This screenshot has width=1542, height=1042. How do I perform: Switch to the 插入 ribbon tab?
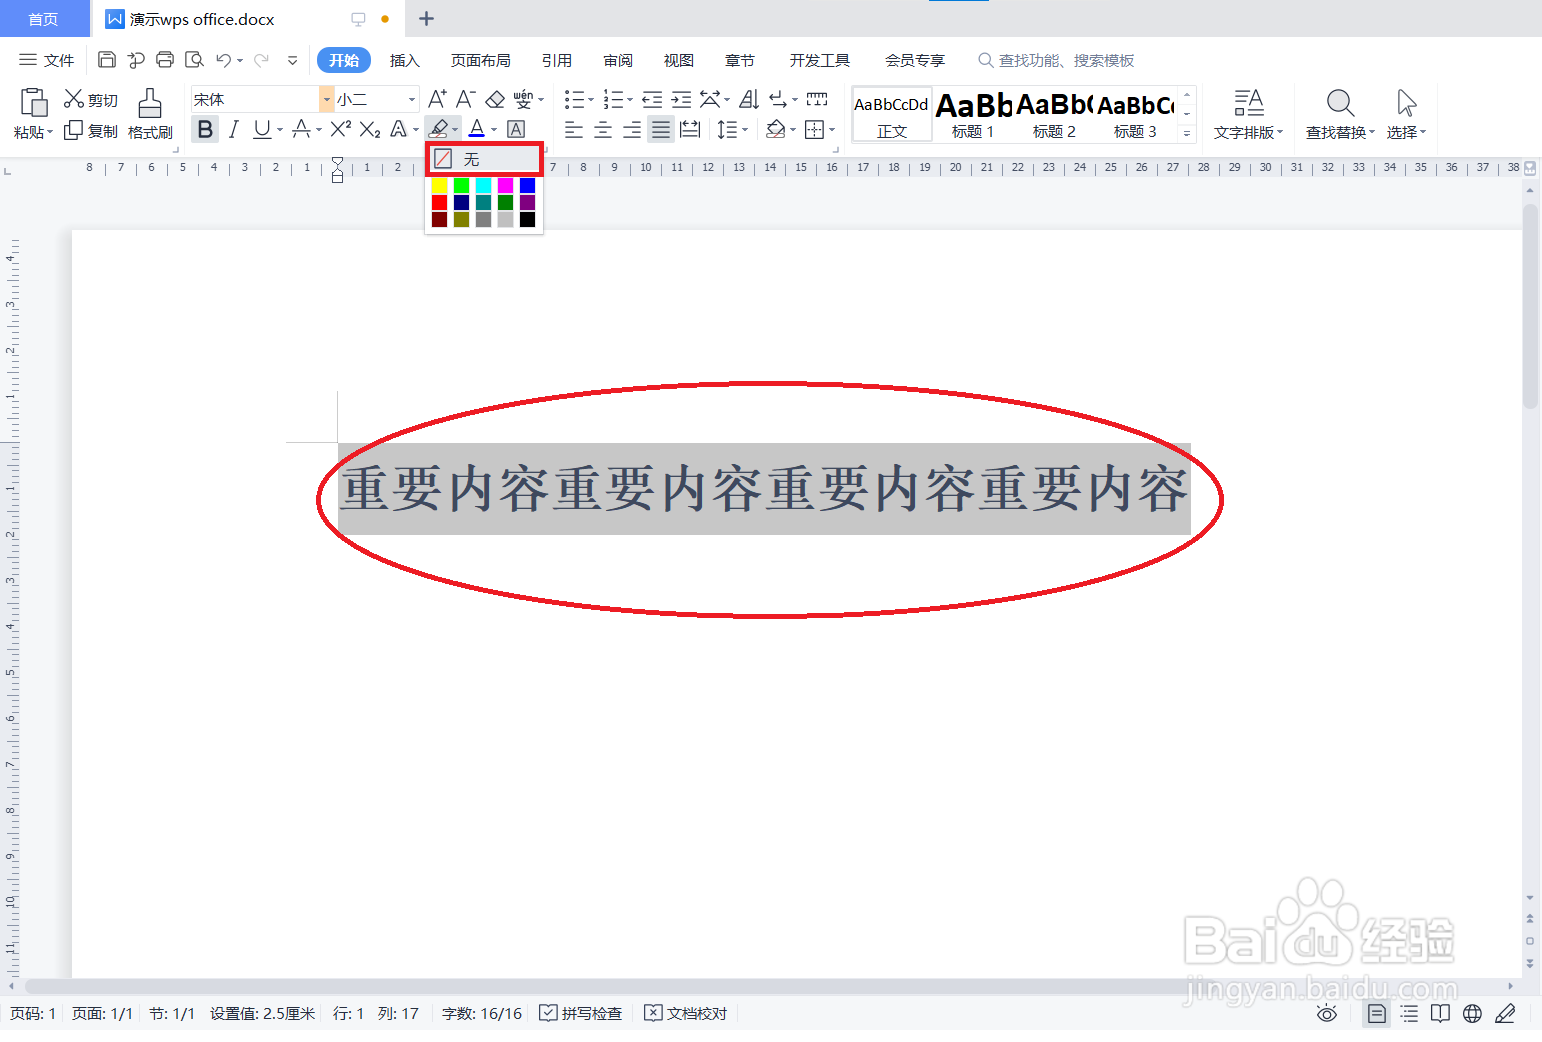(x=404, y=60)
